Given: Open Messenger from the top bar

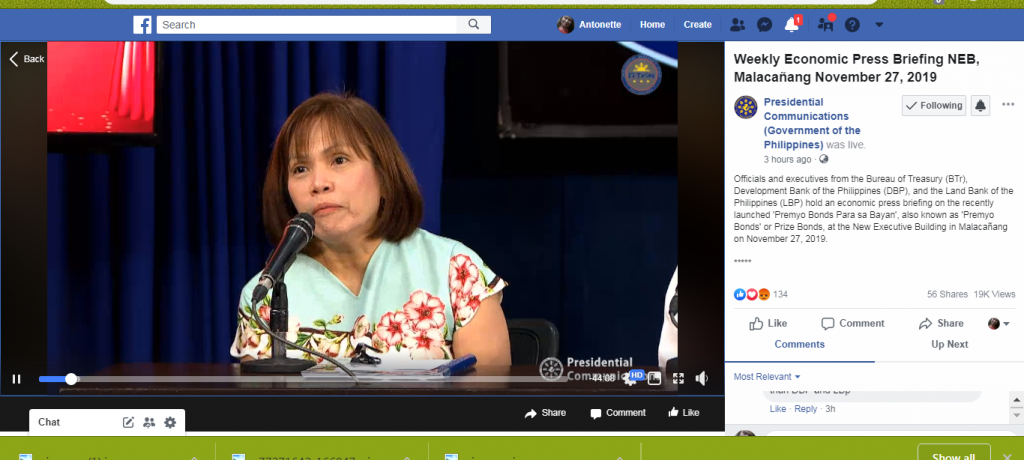Looking at the screenshot, I should click(764, 24).
